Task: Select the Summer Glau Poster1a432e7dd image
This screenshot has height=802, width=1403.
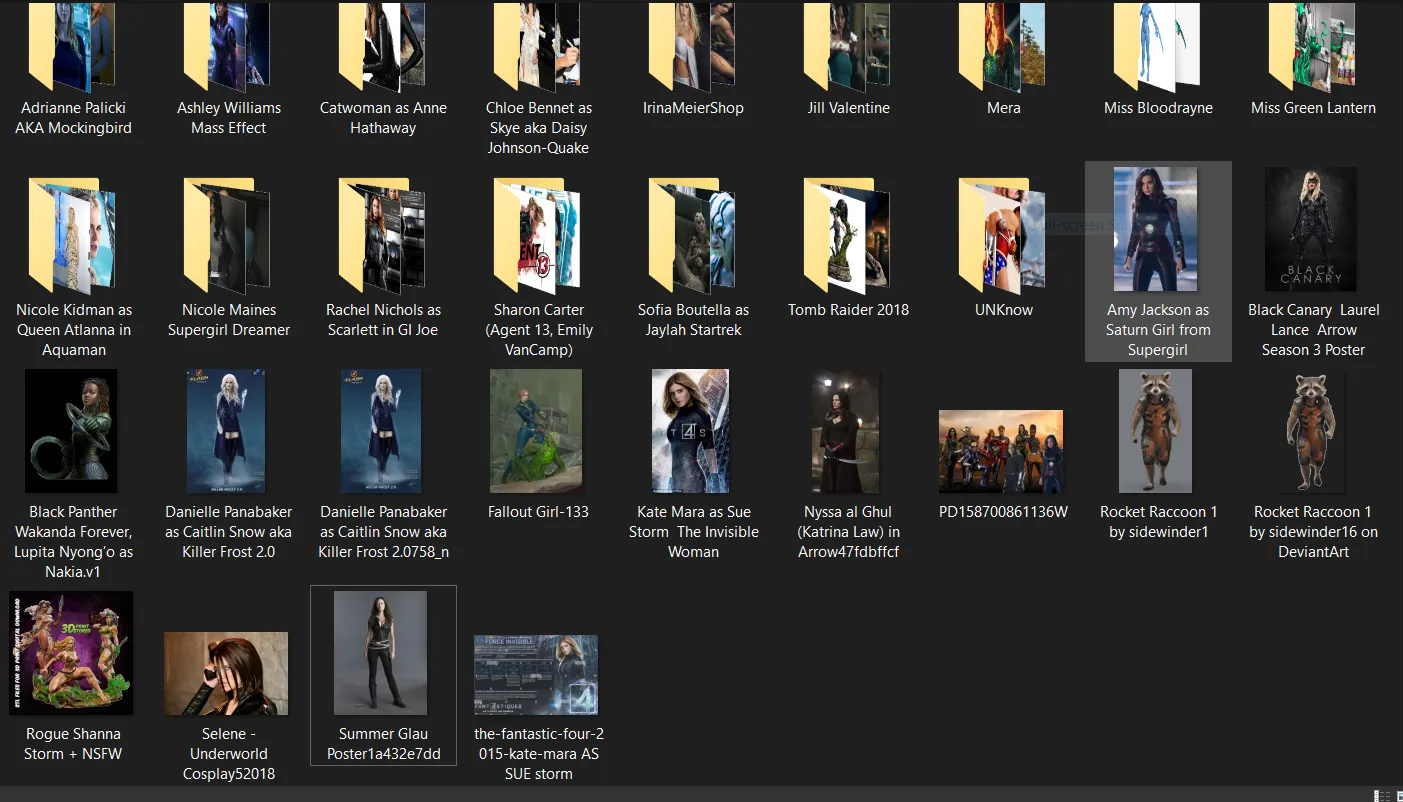Action: [383, 676]
